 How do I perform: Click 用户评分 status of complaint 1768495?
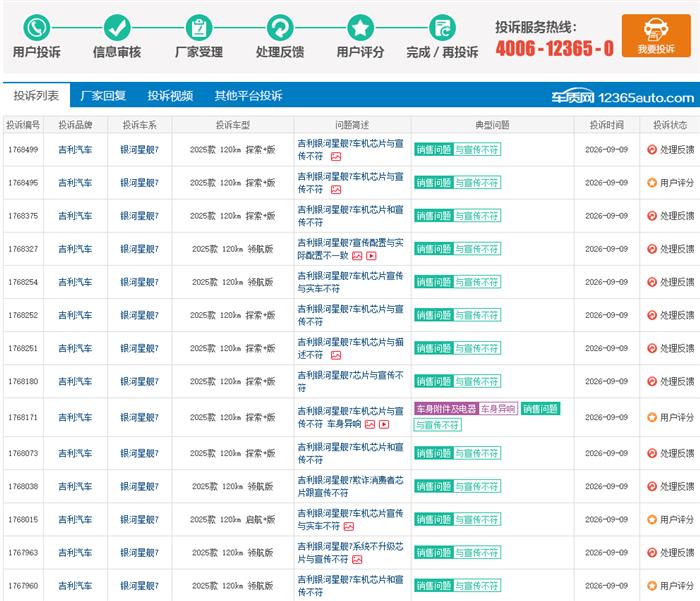[671, 183]
